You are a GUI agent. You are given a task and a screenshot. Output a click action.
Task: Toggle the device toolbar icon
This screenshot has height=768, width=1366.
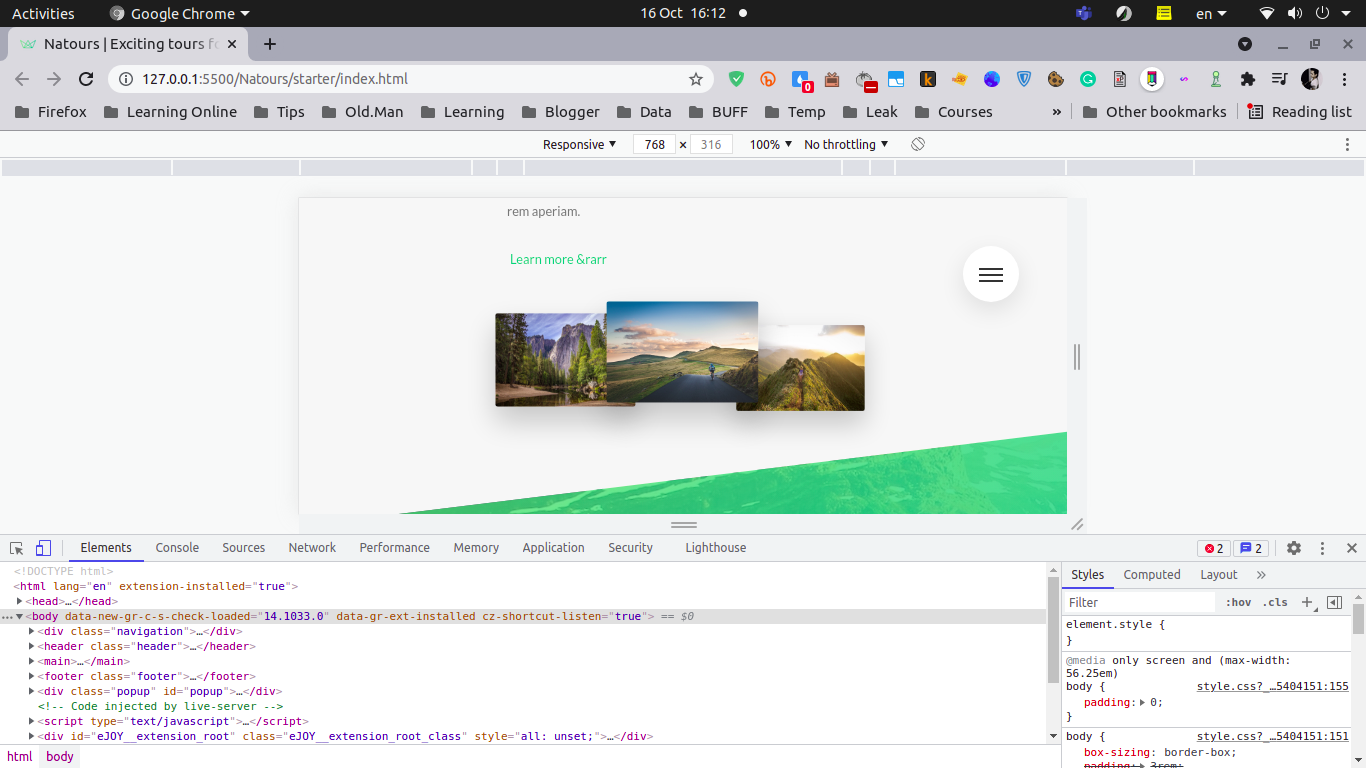coord(43,548)
